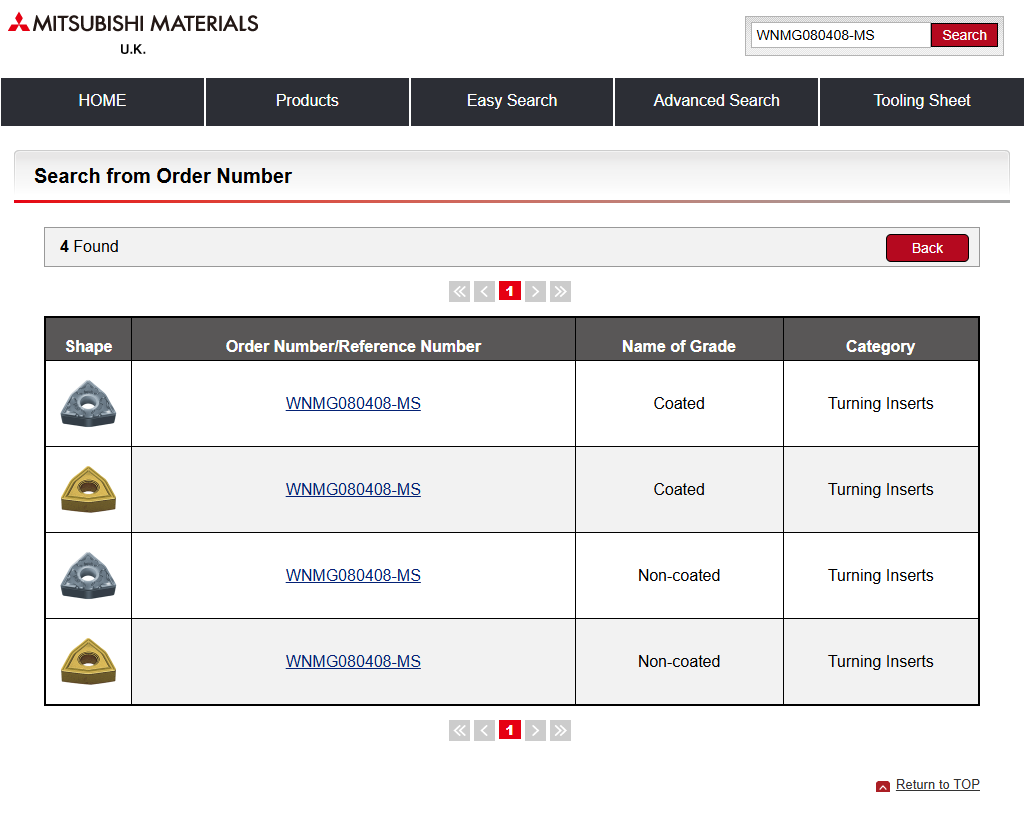1033x825 pixels.
Task: Go to next page in top pager
Action: tap(535, 291)
